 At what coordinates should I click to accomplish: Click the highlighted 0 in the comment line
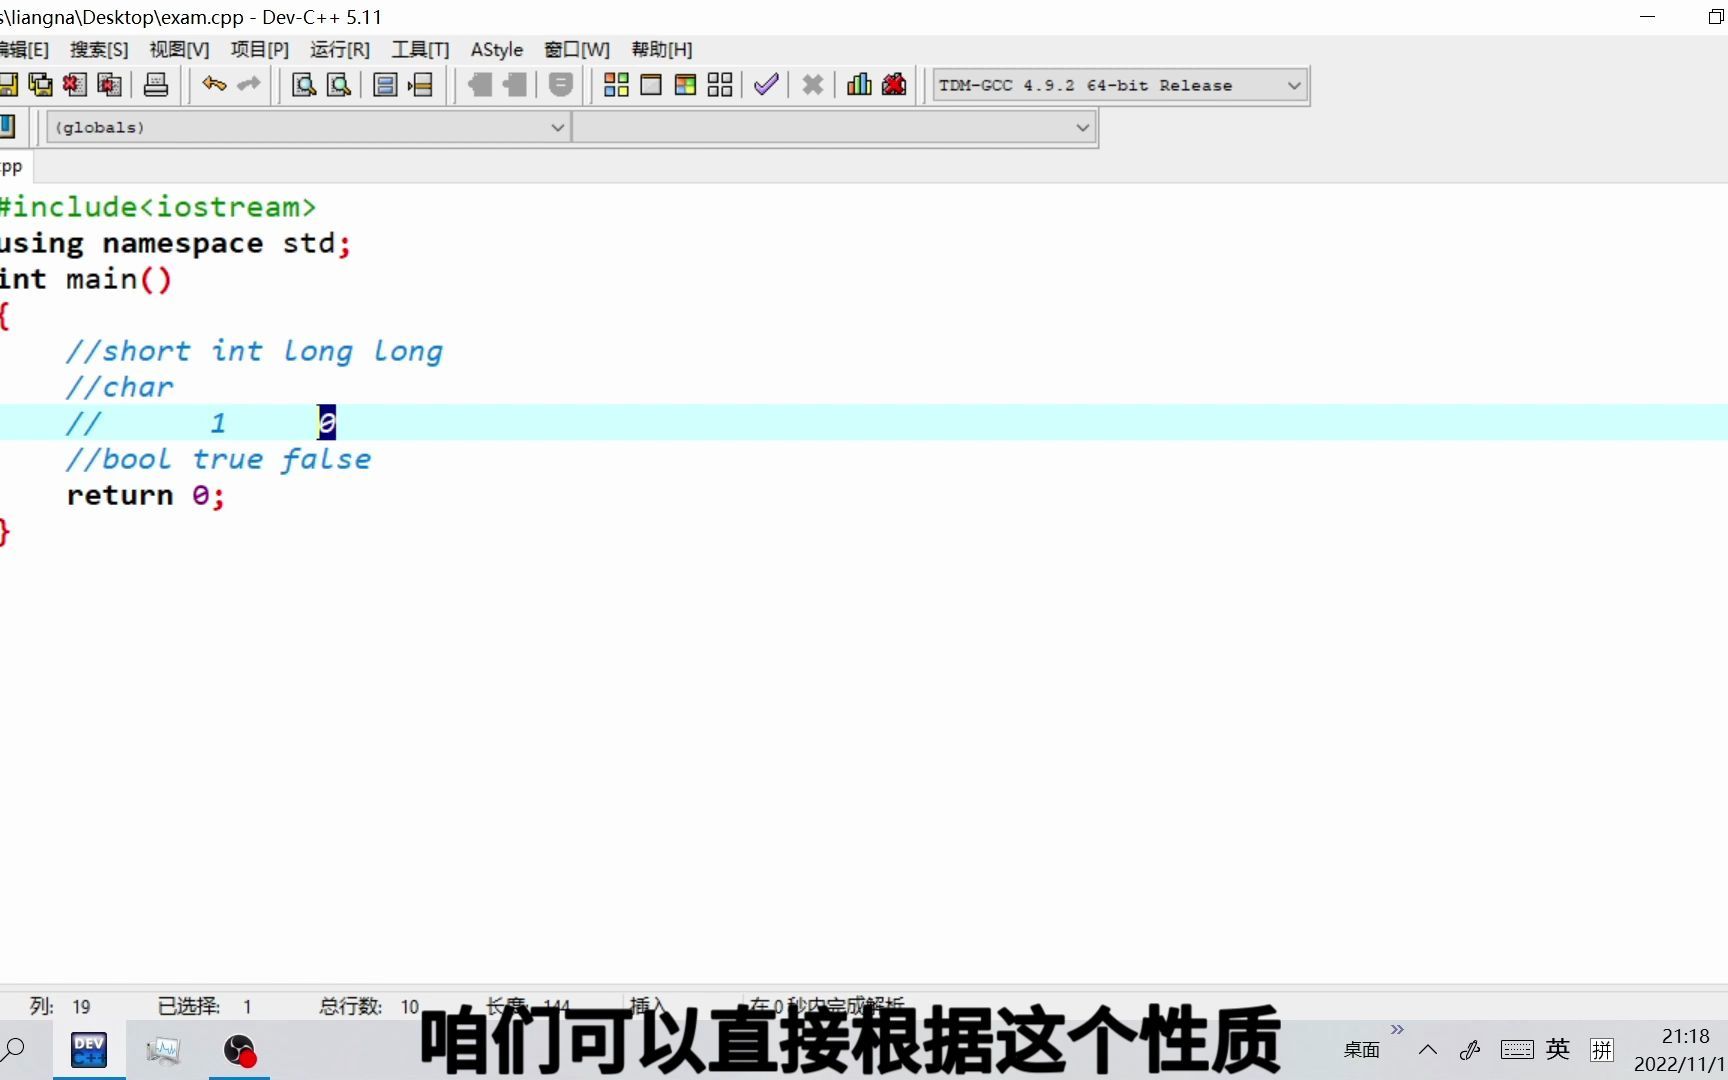(327, 423)
